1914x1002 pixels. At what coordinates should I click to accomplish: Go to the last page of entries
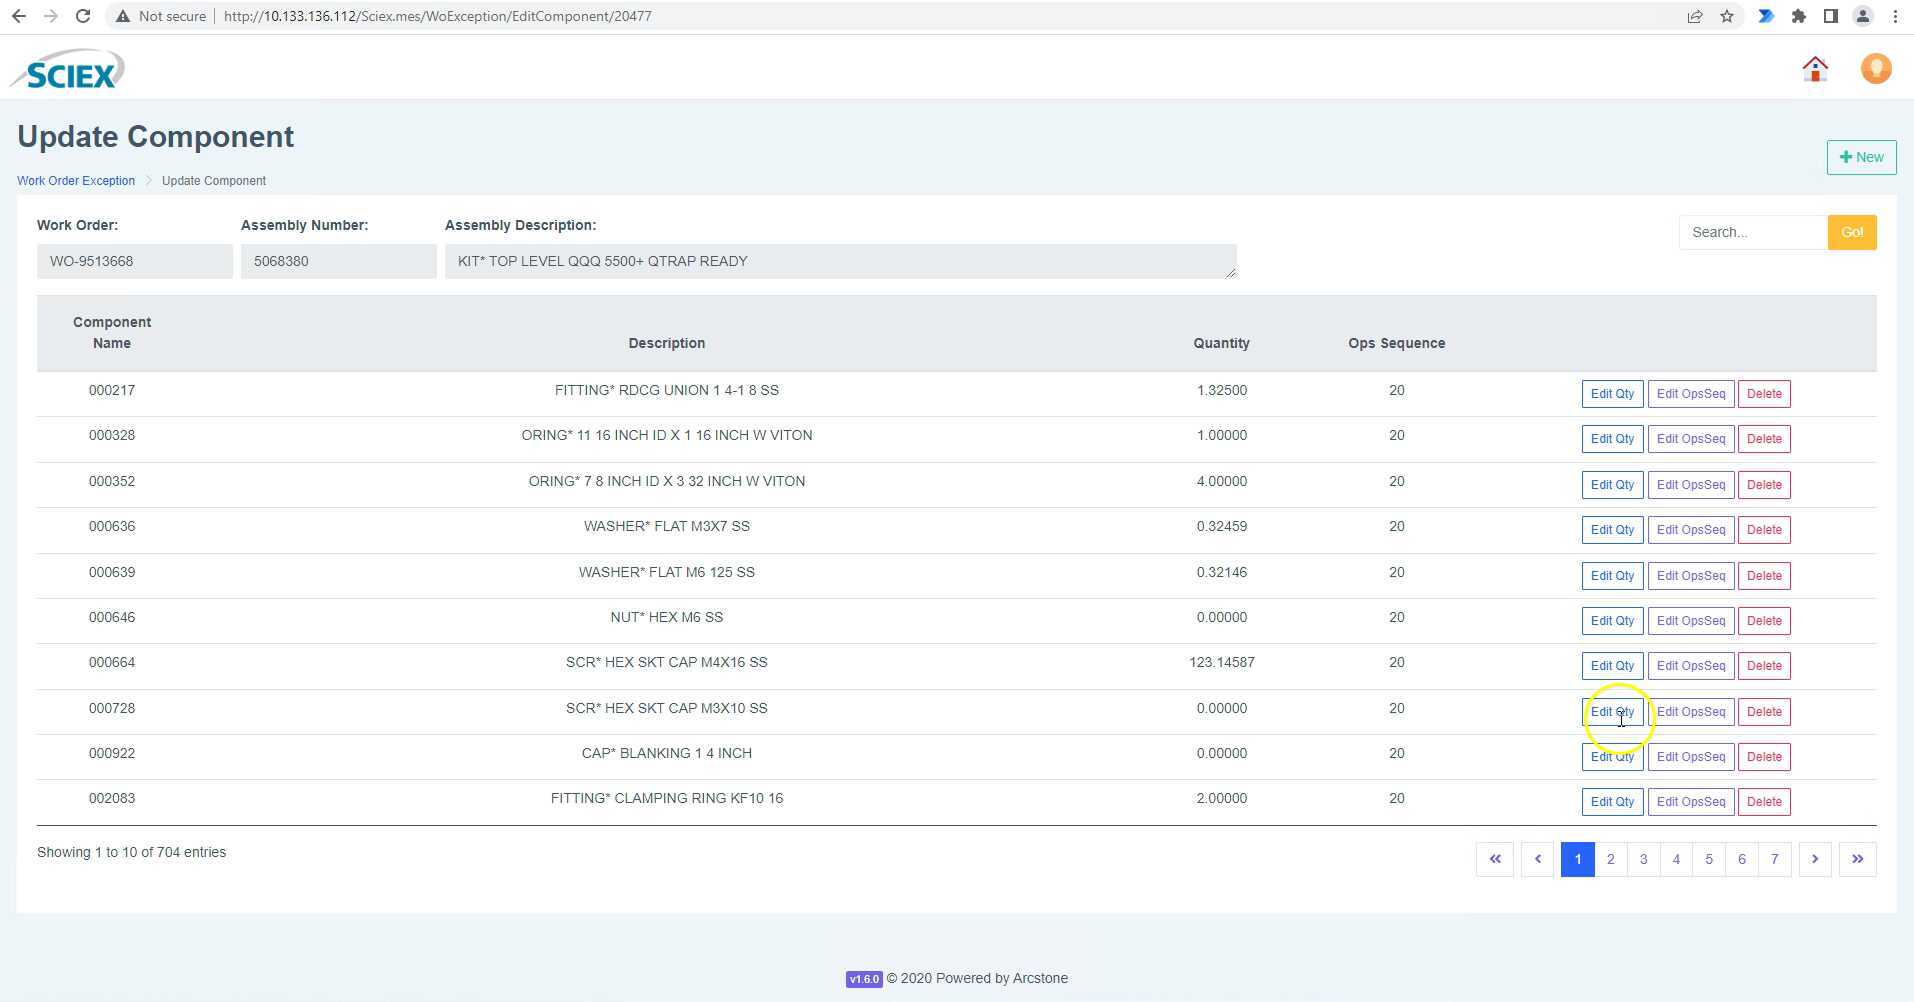pyautogui.click(x=1857, y=859)
